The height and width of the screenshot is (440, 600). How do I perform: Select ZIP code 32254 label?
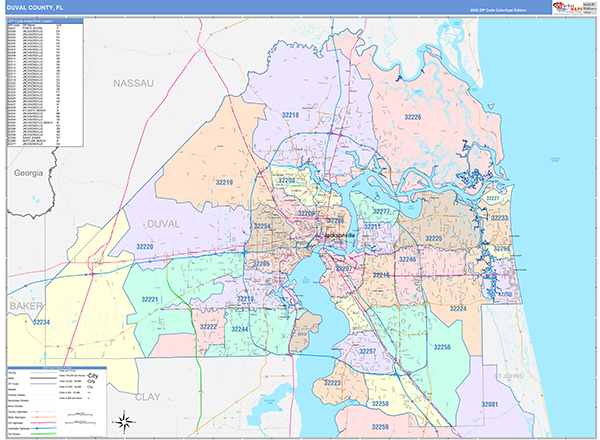[262, 226]
